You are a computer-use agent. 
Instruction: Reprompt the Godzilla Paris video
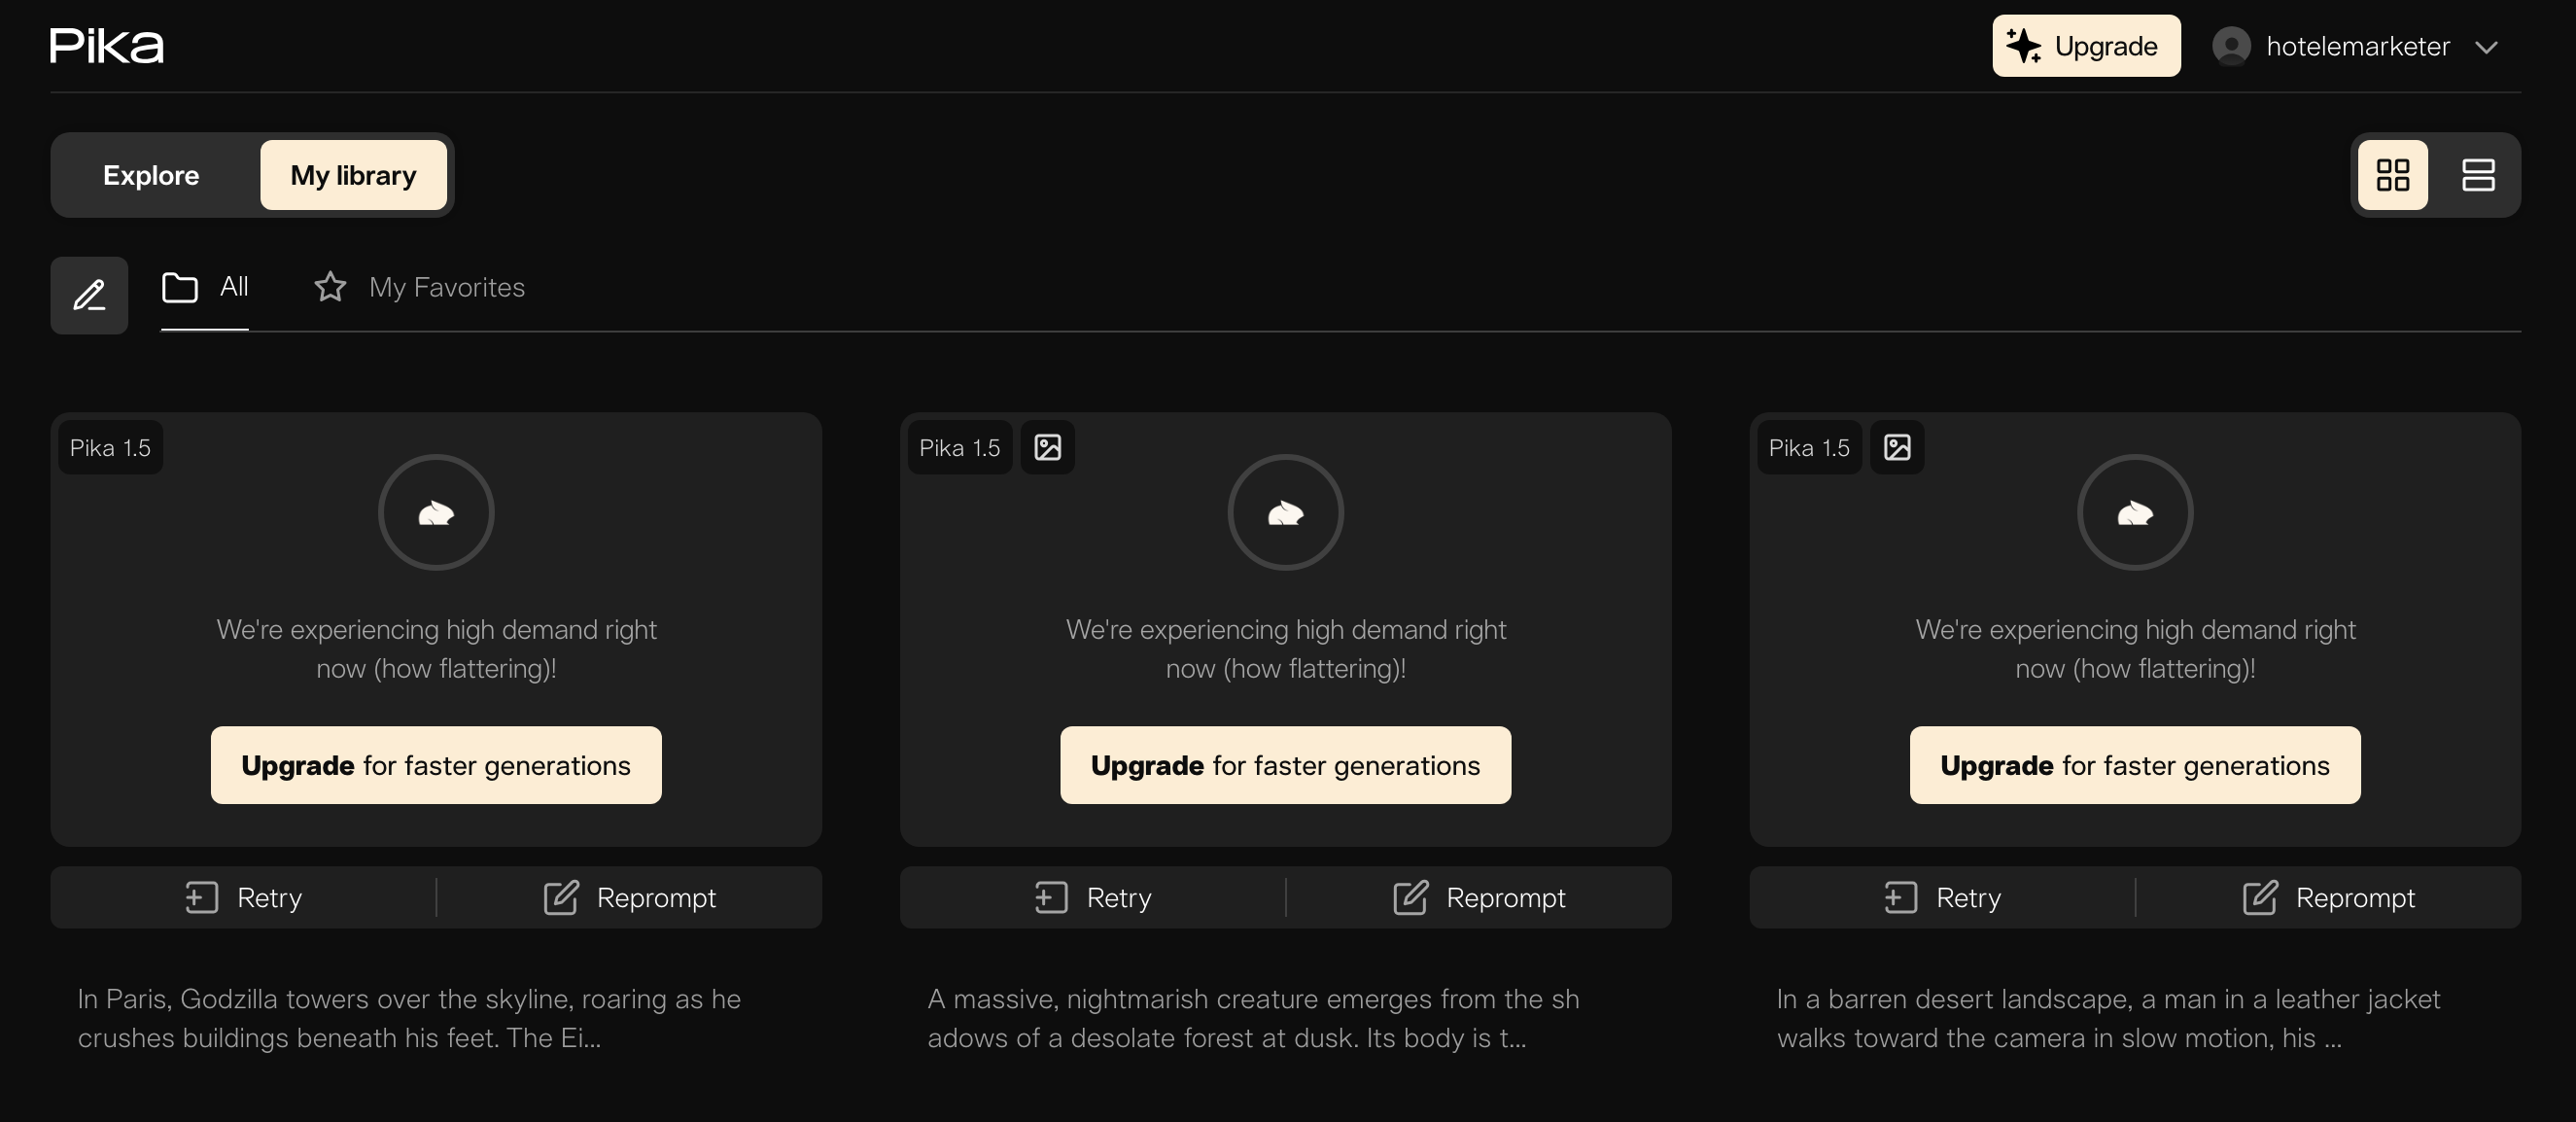coord(629,897)
